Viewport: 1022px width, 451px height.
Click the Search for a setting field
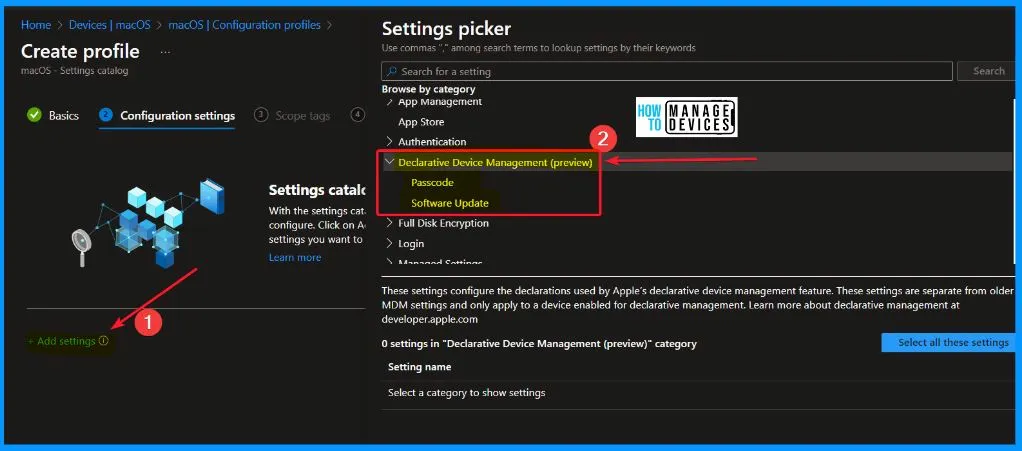[667, 71]
